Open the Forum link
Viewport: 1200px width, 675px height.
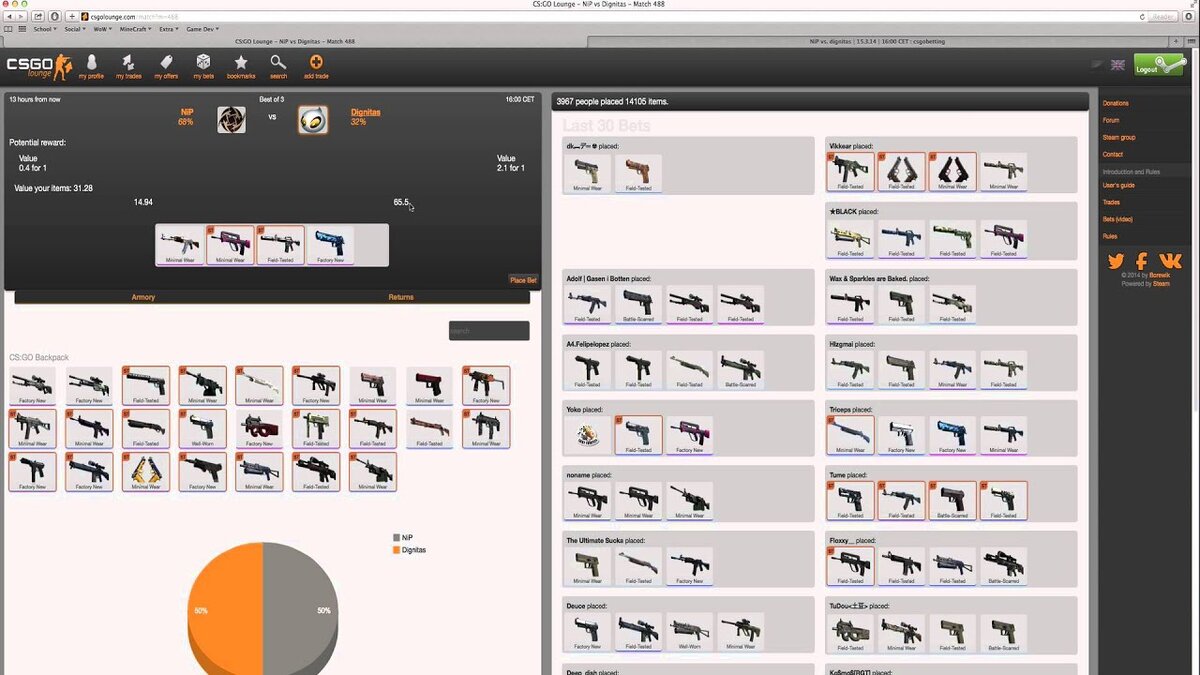tap(1111, 120)
